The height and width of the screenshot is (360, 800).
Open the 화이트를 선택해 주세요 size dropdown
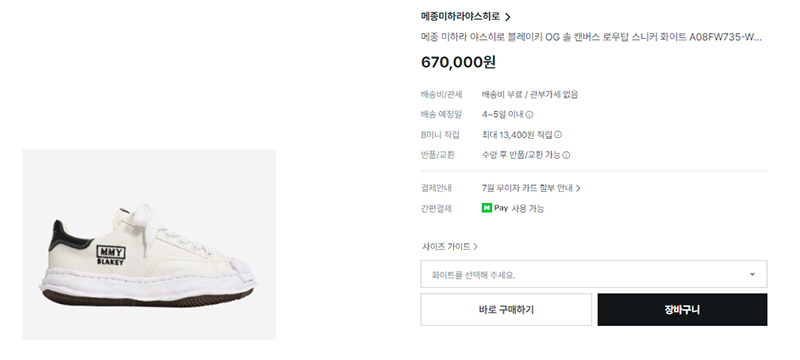click(593, 274)
